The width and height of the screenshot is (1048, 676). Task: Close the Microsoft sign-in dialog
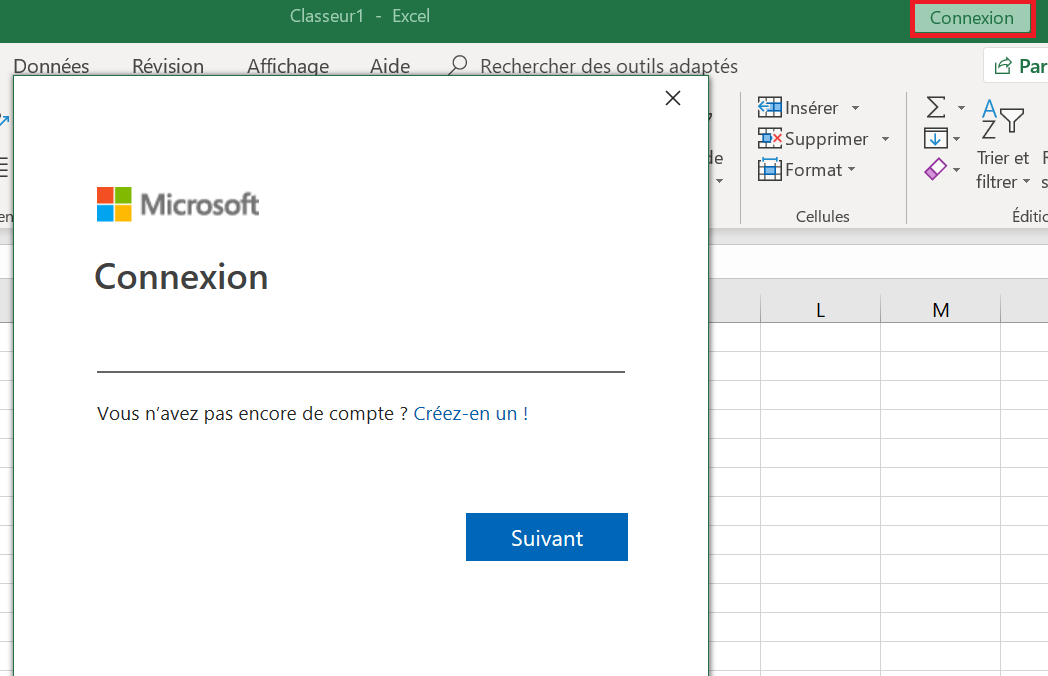click(x=673, y=98)
